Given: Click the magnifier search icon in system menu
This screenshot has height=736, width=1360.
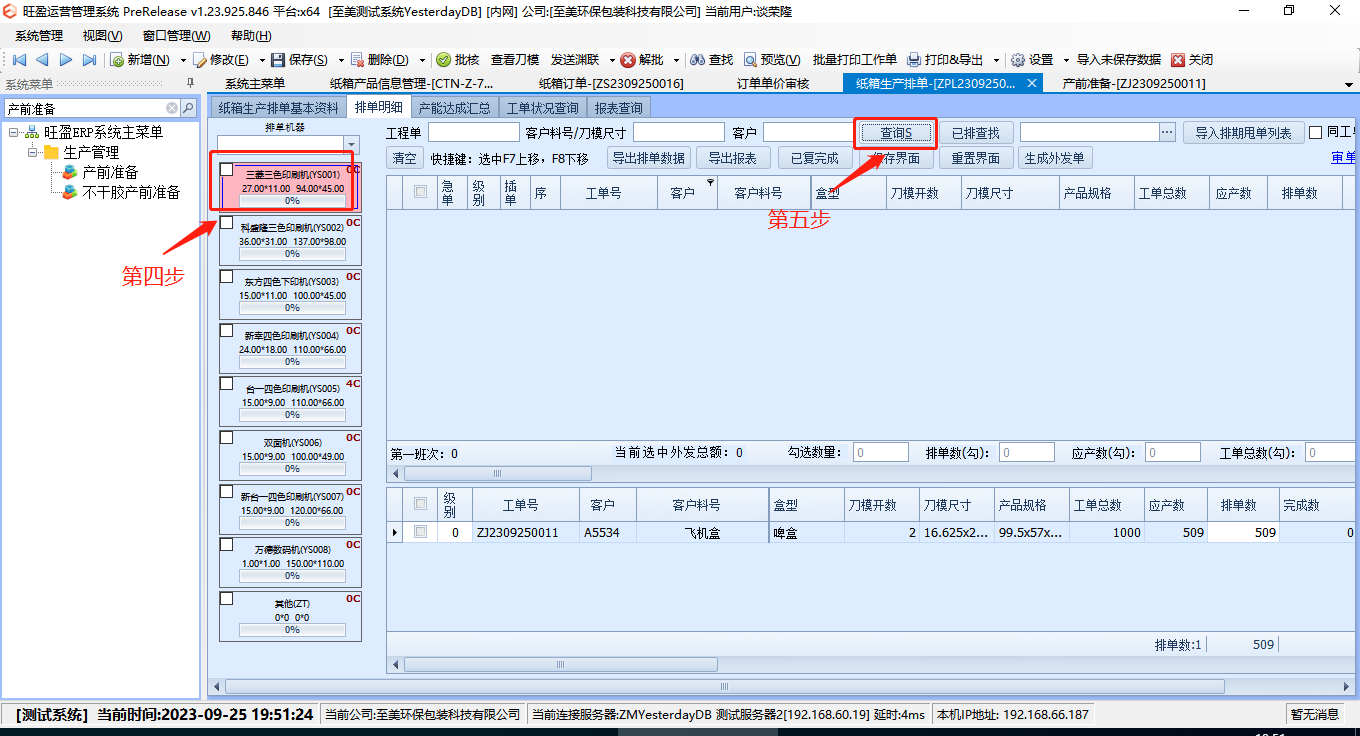Looking at the screenshot, I should (x=187, y=108).
